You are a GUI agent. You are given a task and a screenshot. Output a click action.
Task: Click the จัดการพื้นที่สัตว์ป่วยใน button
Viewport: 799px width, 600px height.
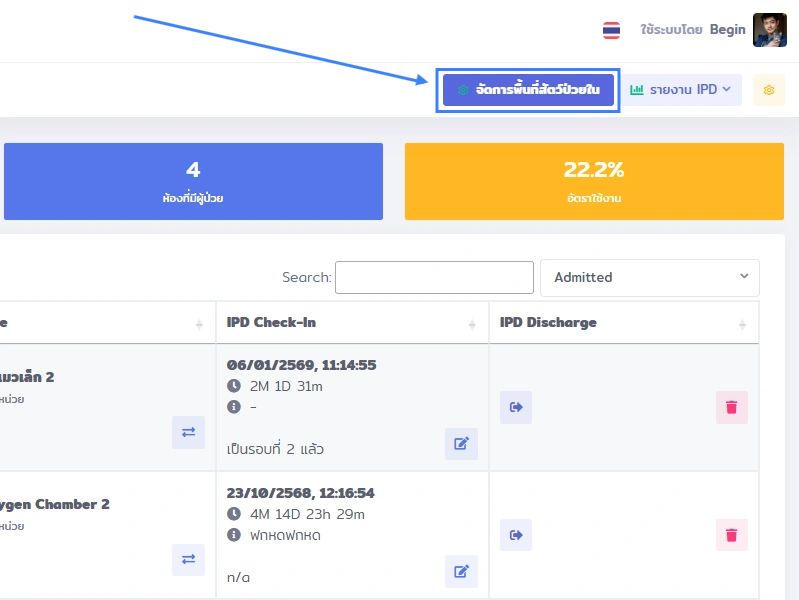(x=528, y=90)
